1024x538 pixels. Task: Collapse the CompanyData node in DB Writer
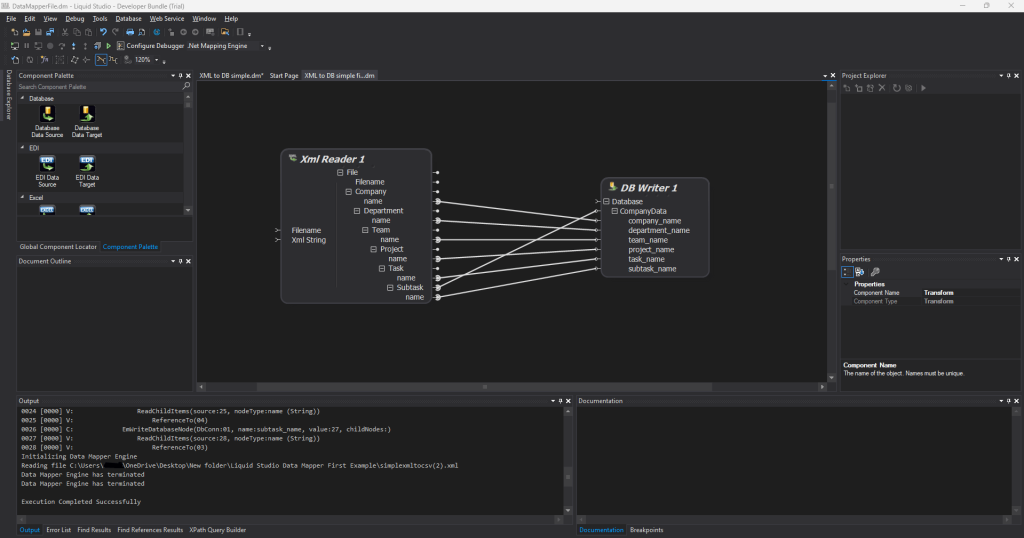point(614,211)
